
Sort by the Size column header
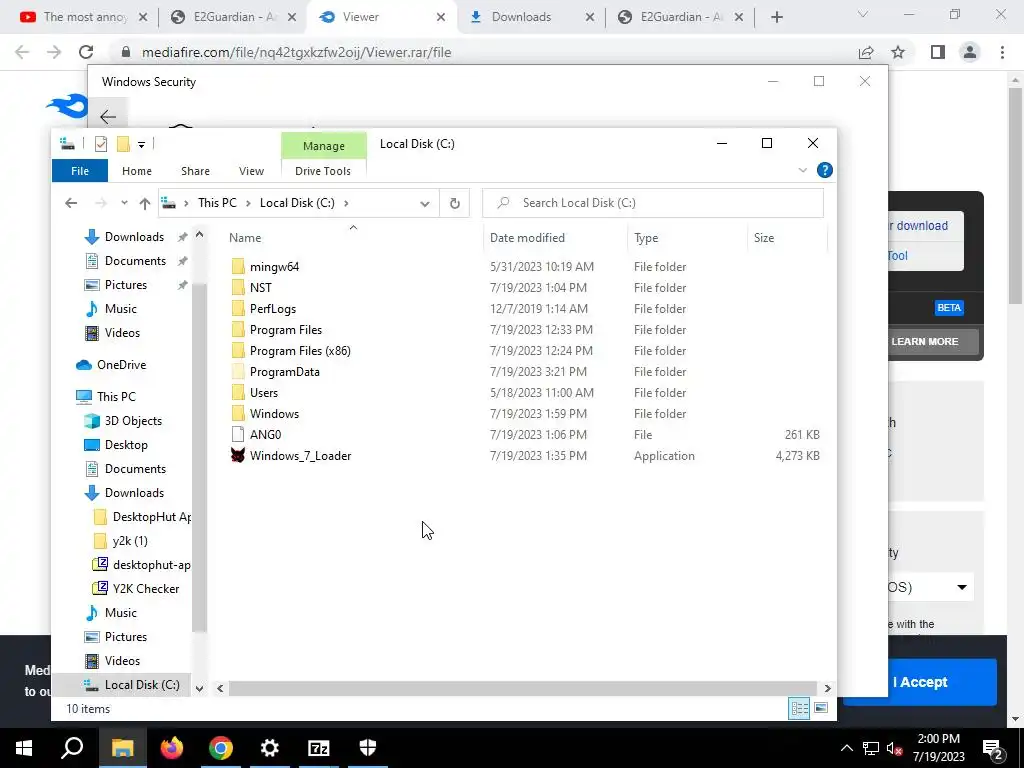(763, 238)
